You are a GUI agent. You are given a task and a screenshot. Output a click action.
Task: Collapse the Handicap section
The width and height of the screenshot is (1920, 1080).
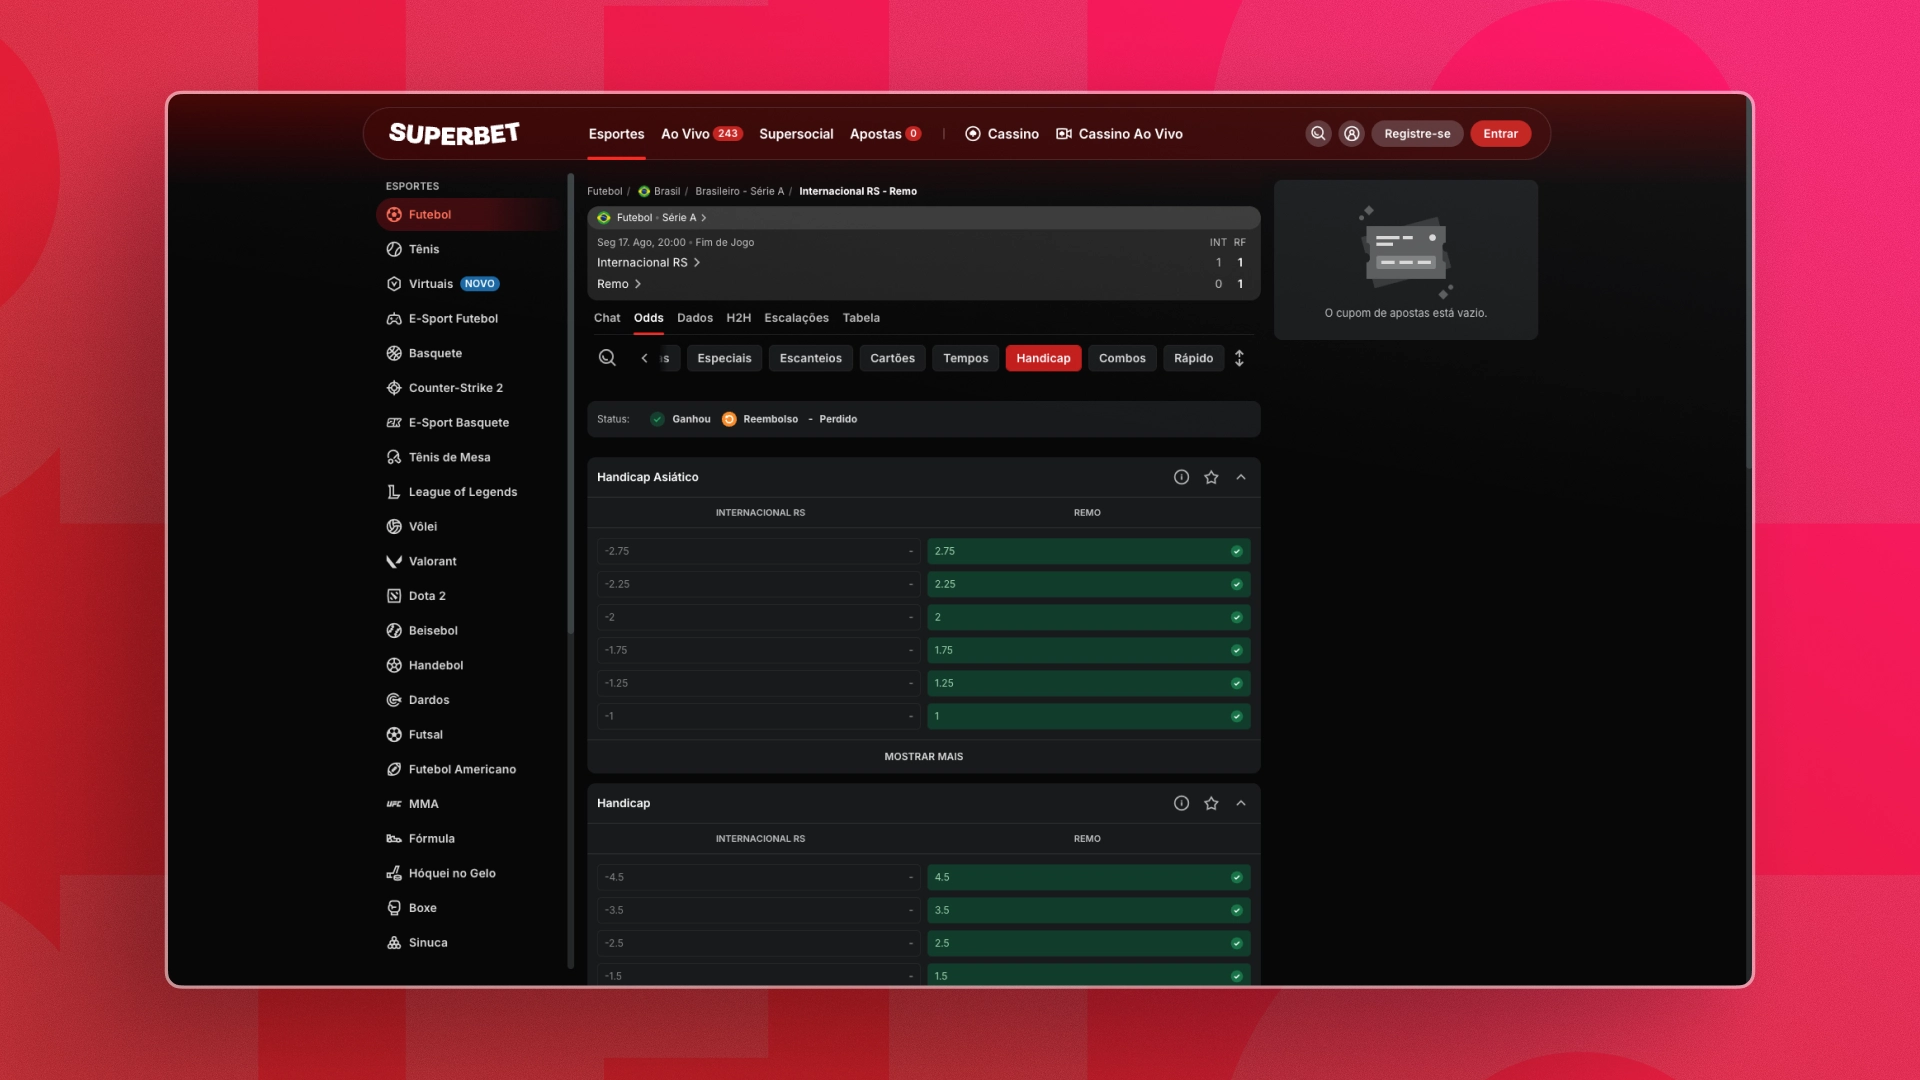coord(1241,804)
